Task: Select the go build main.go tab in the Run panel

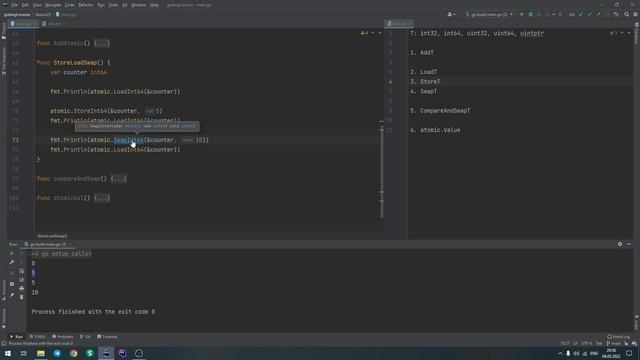Action: tap(48, 244)
